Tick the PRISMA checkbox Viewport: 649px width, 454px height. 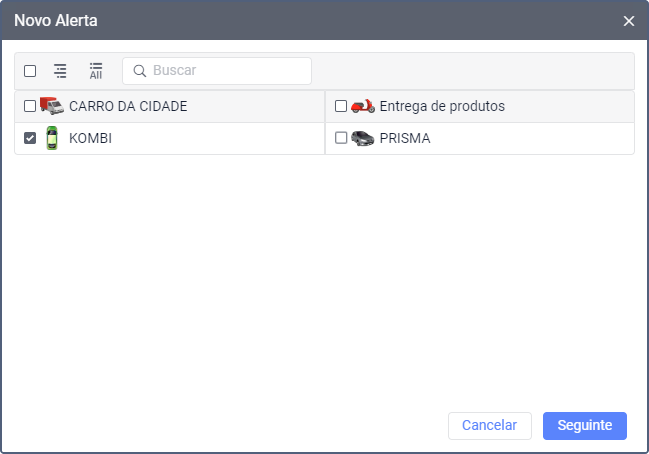tap(341, 138)
